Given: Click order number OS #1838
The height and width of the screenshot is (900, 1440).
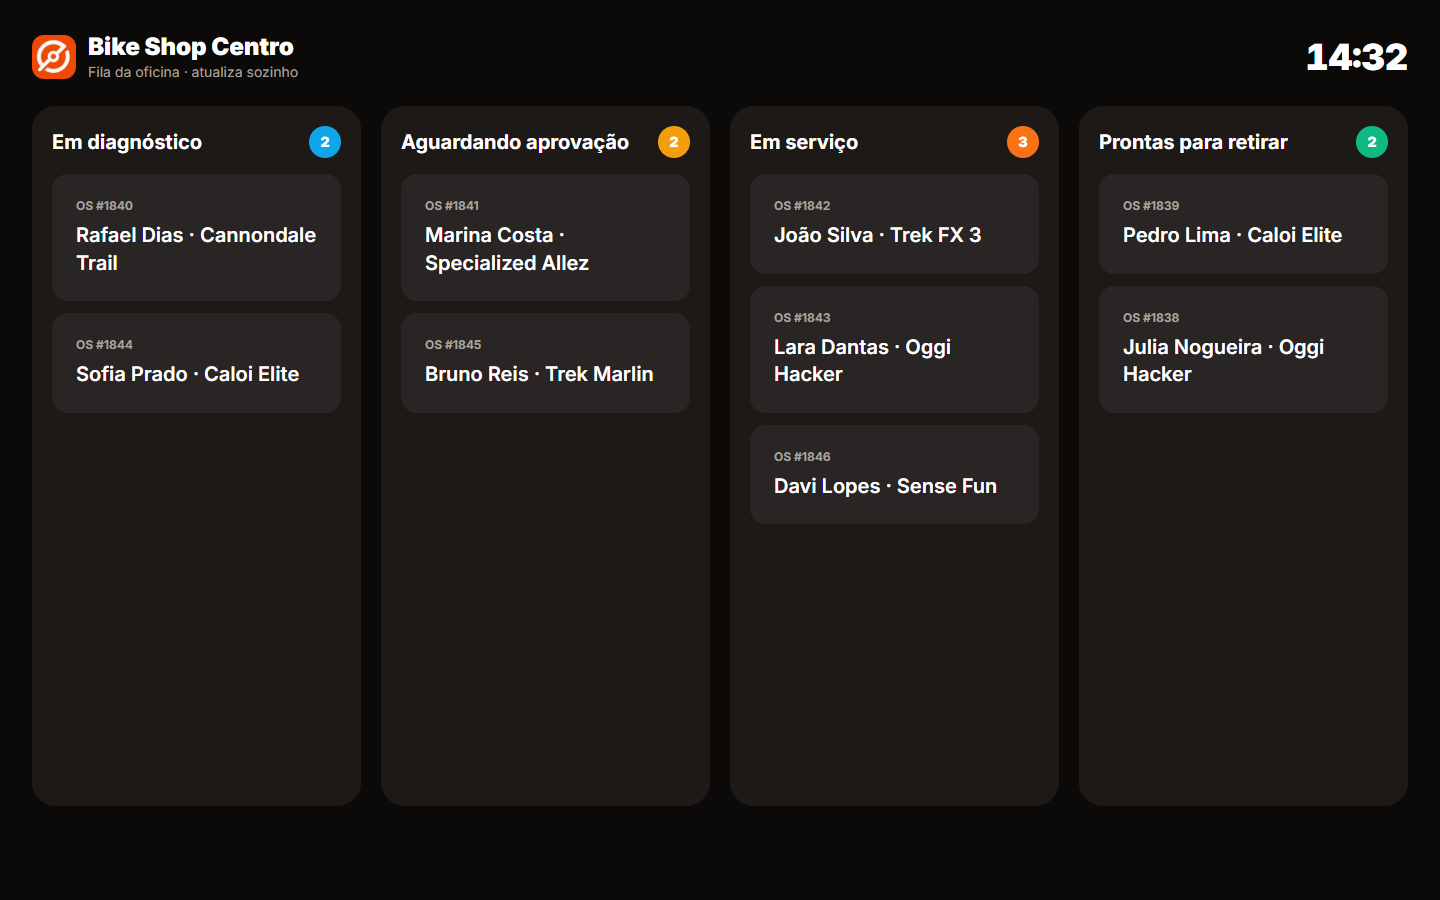Looking at the screenshot, I should click(x=1151, y=318).
